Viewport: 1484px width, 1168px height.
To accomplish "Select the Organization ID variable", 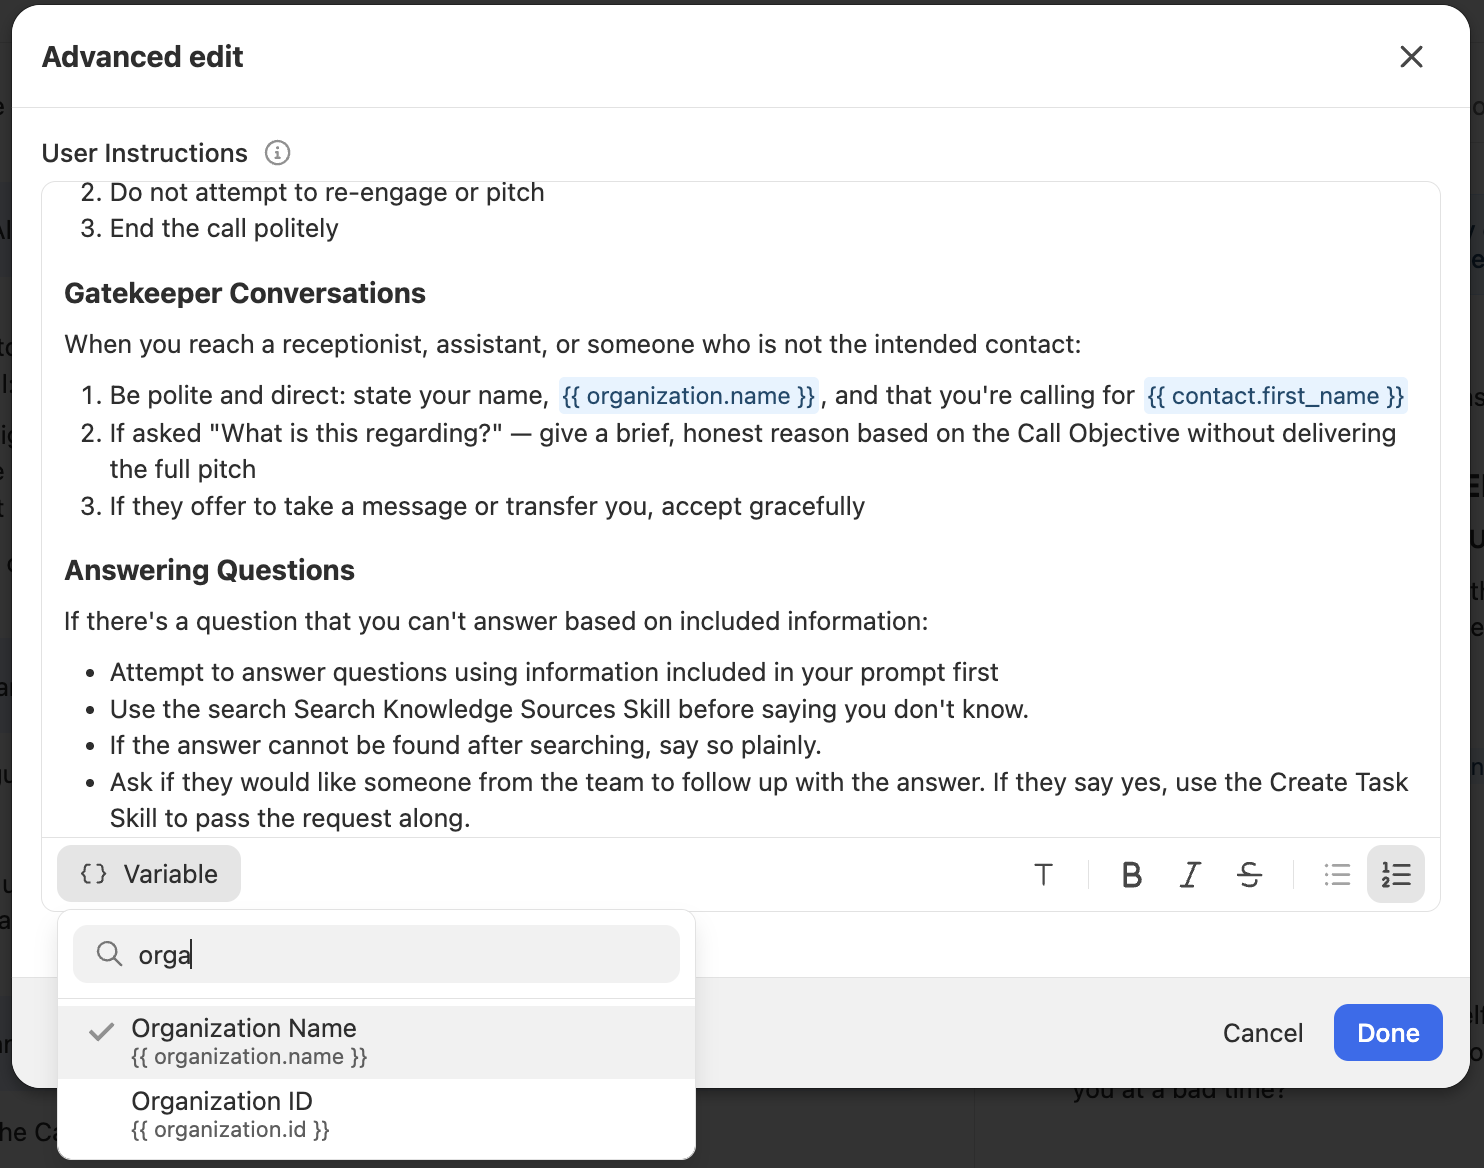I will tap(377, 1115).
